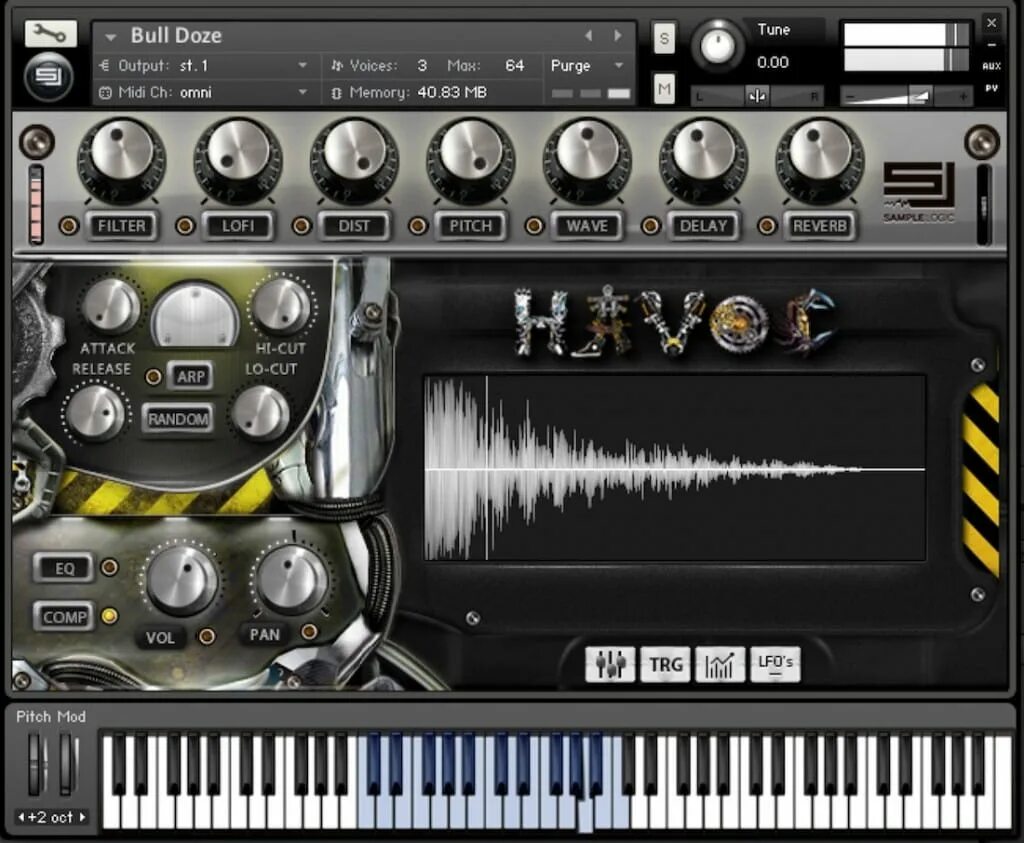Click the AUX icon in the header
Image resolution: width=1024 pixels, height=843 pixels.
[x=991, y=65]
